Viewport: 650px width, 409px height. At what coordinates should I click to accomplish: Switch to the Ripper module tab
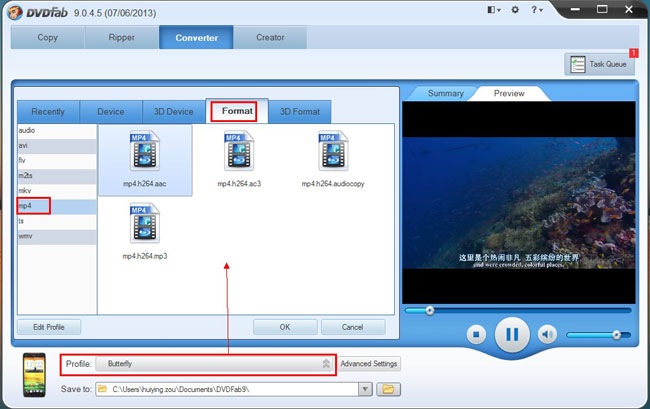tap(121, 37)
